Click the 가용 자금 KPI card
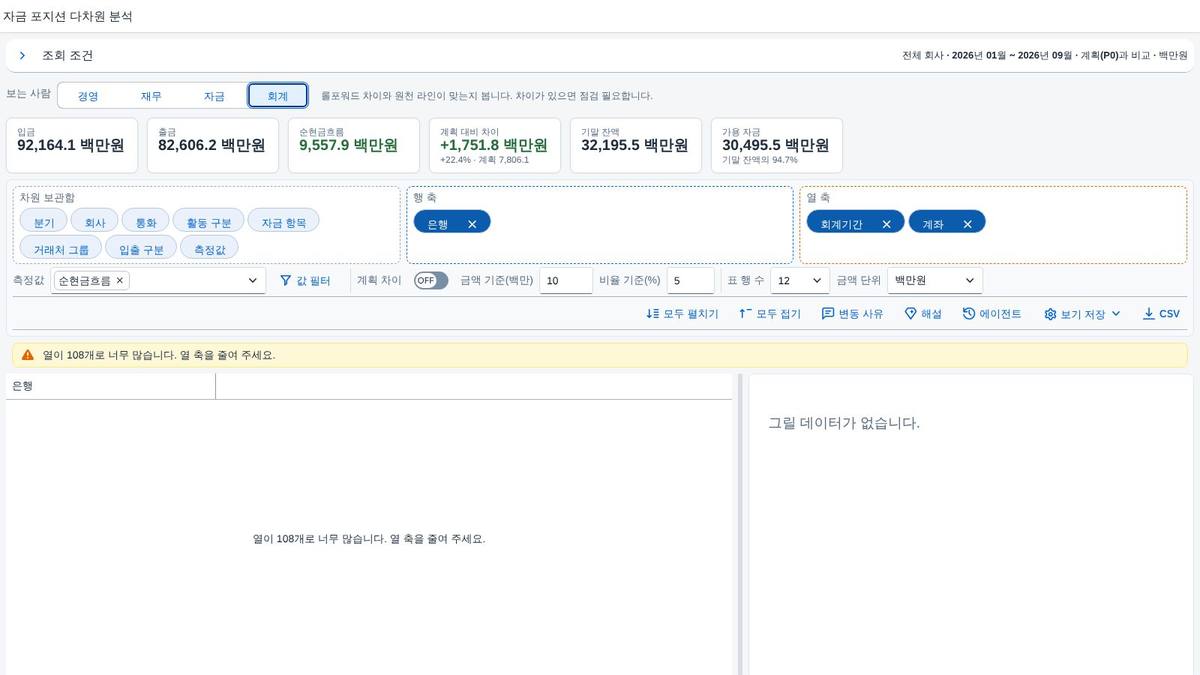The height and width of the screenshot is (675, 1200). (x=777, y=145)
